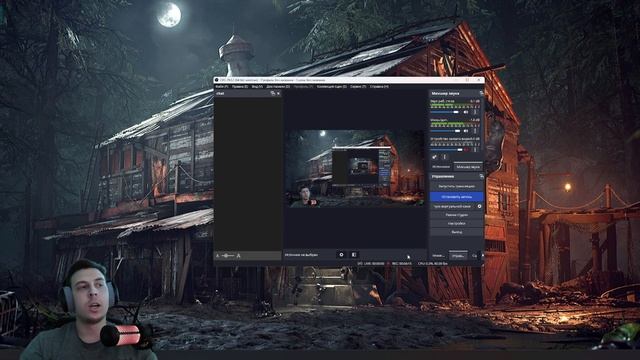Adjust the desktop audio volume slider
The width and height of the screenshot is (640, 360).
coord(445,112)
